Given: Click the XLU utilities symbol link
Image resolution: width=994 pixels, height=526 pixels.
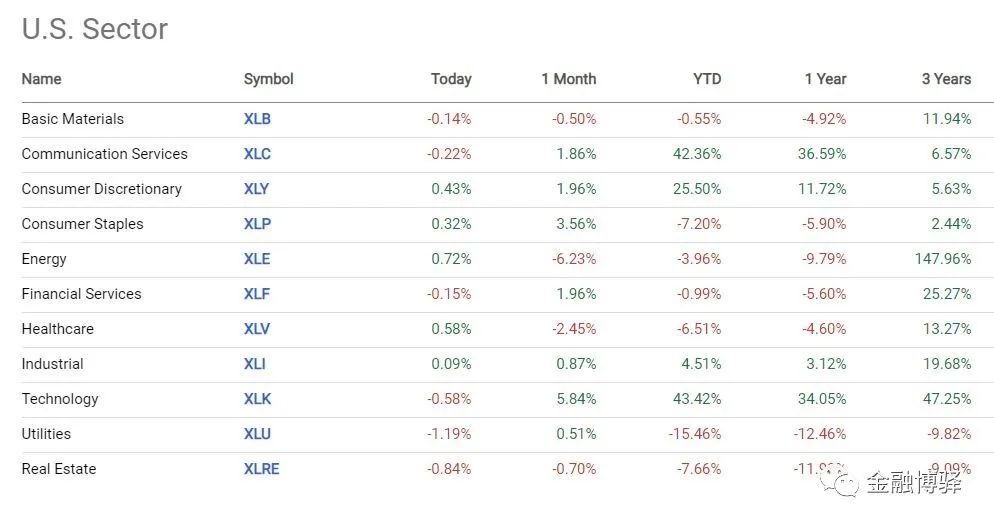Looking at the screenshot, I should point(257,434).
